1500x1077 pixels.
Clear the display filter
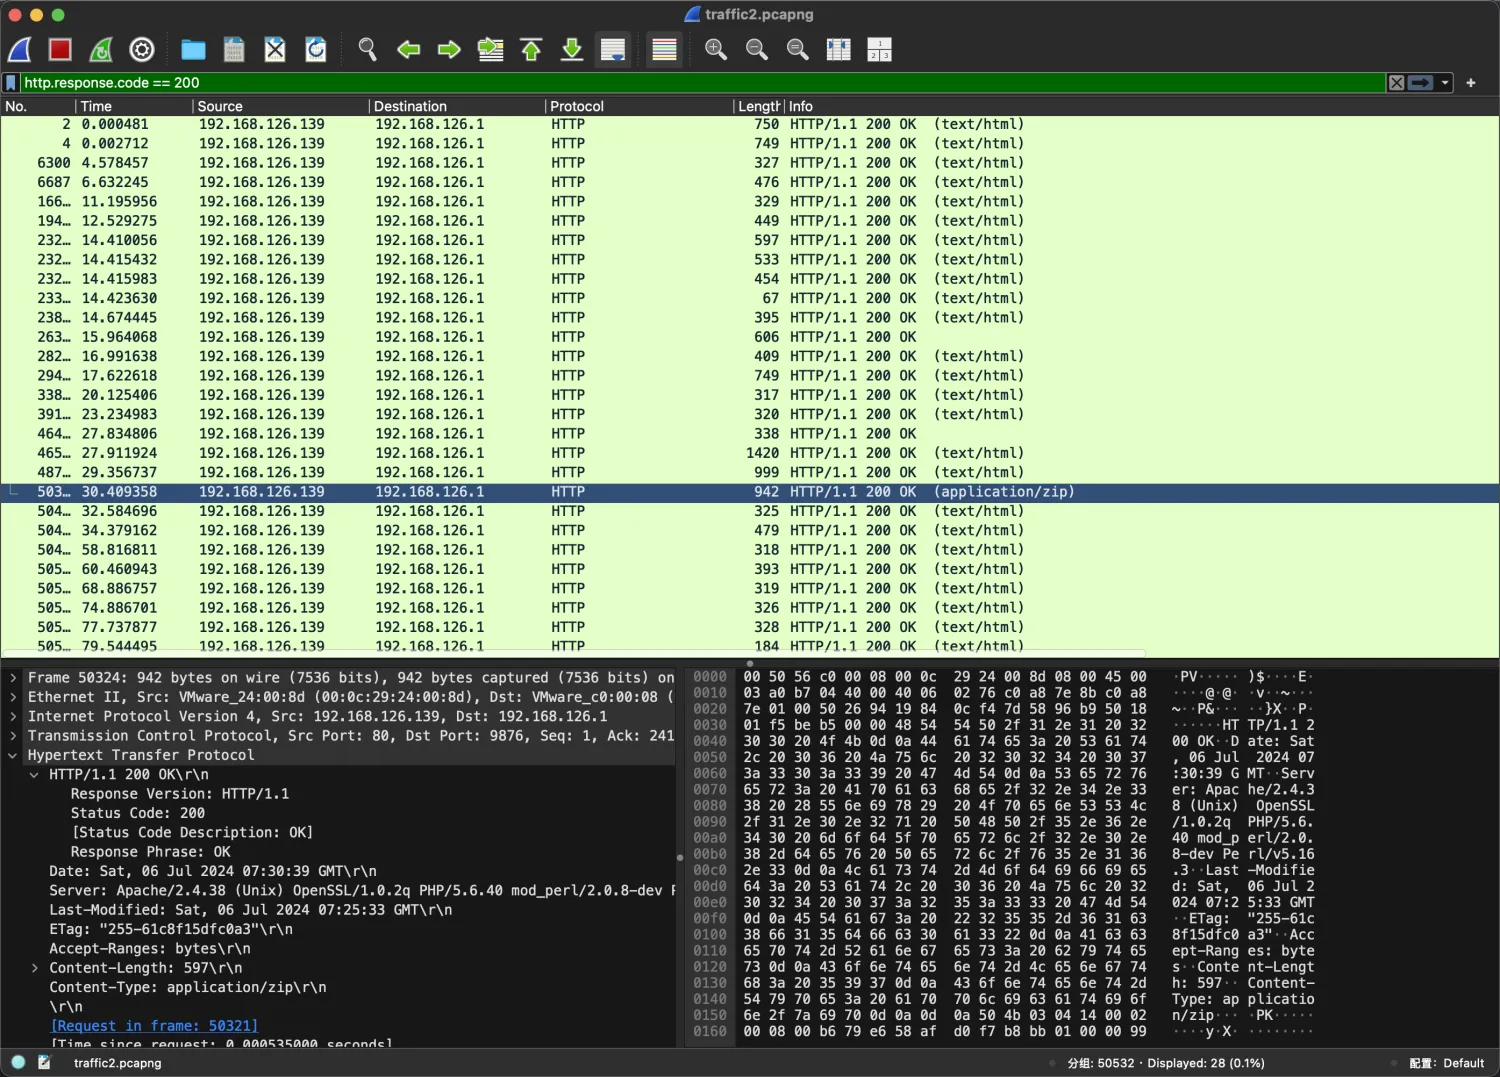coord(1396,83)
